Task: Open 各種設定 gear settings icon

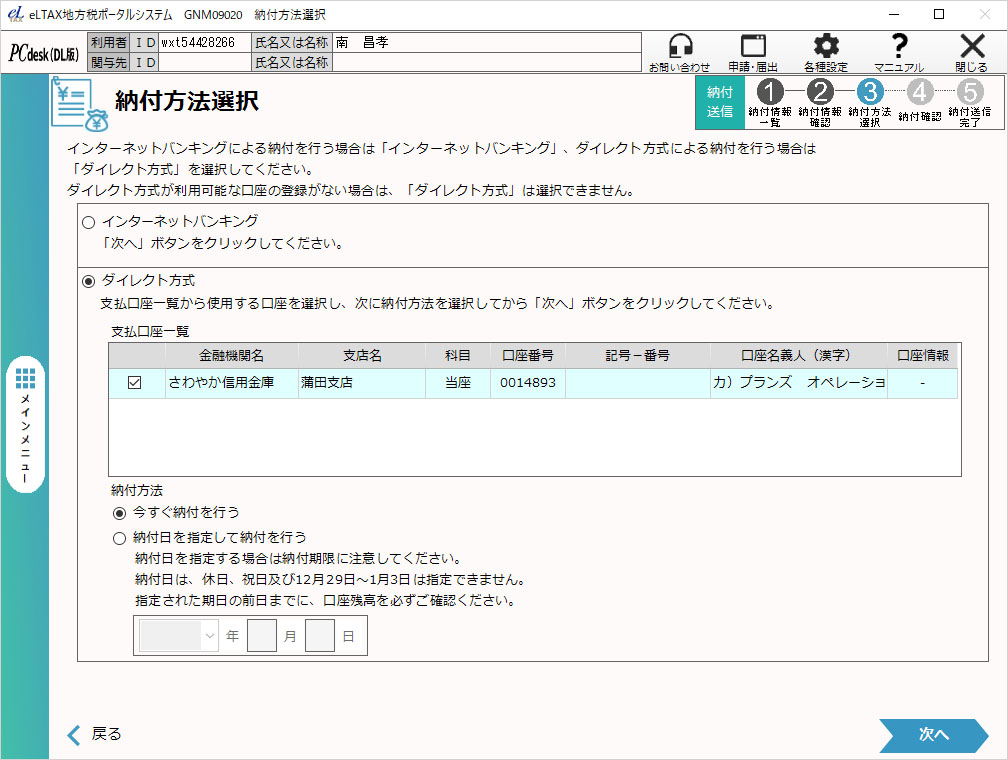Action: point(826,48)
